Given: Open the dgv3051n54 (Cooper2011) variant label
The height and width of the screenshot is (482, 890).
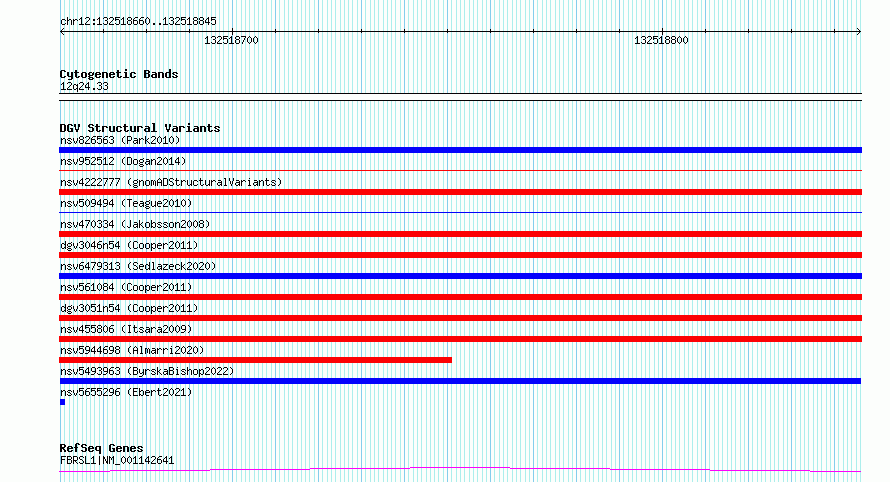Looking at the screenshot, I should pos(129,308).
